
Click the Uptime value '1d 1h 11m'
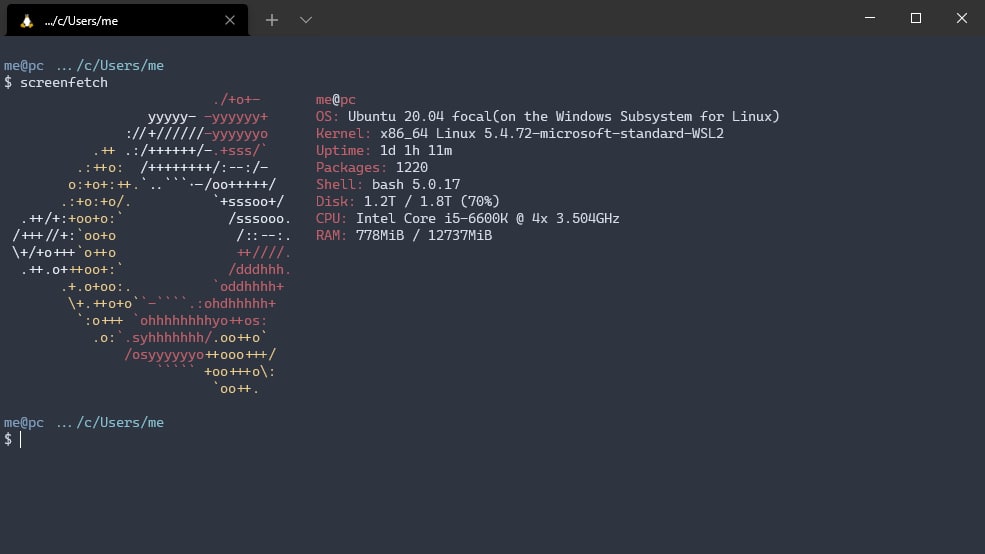[x=416, y=150]
